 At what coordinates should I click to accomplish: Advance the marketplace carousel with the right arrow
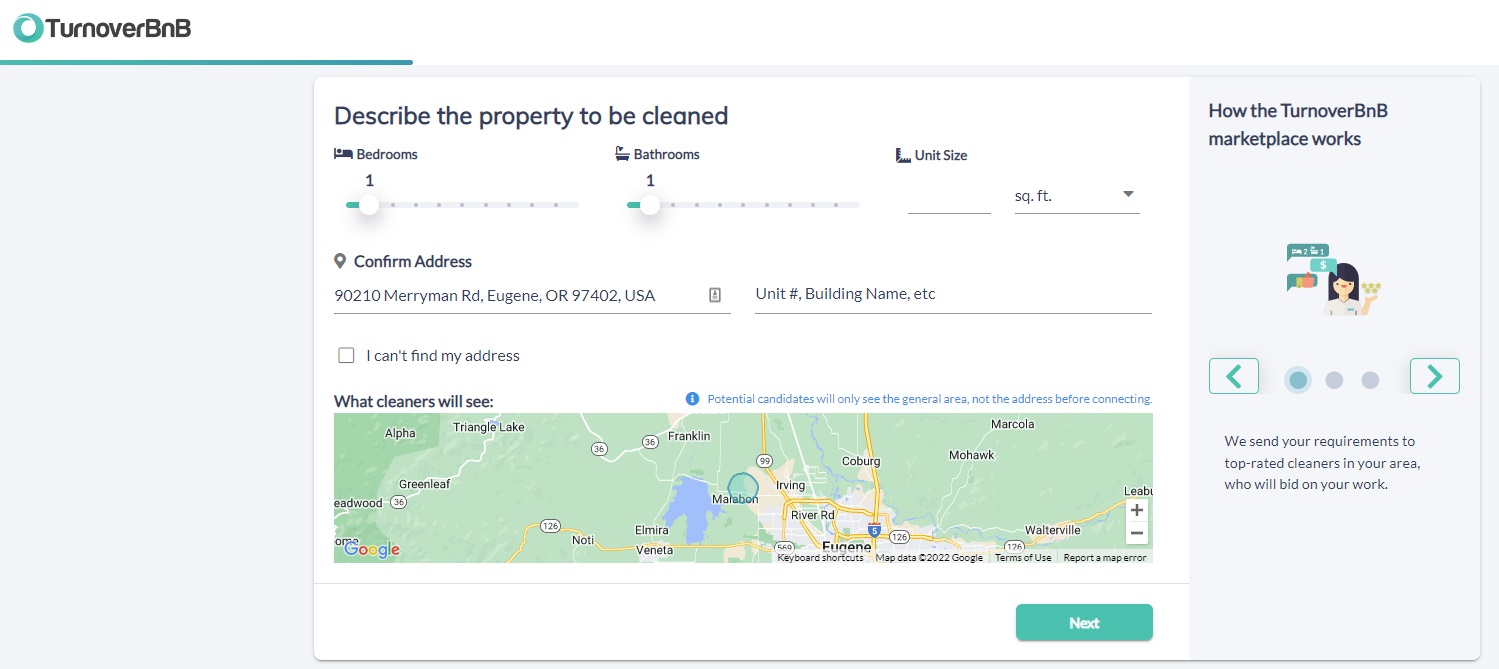tap(1435, 376)
